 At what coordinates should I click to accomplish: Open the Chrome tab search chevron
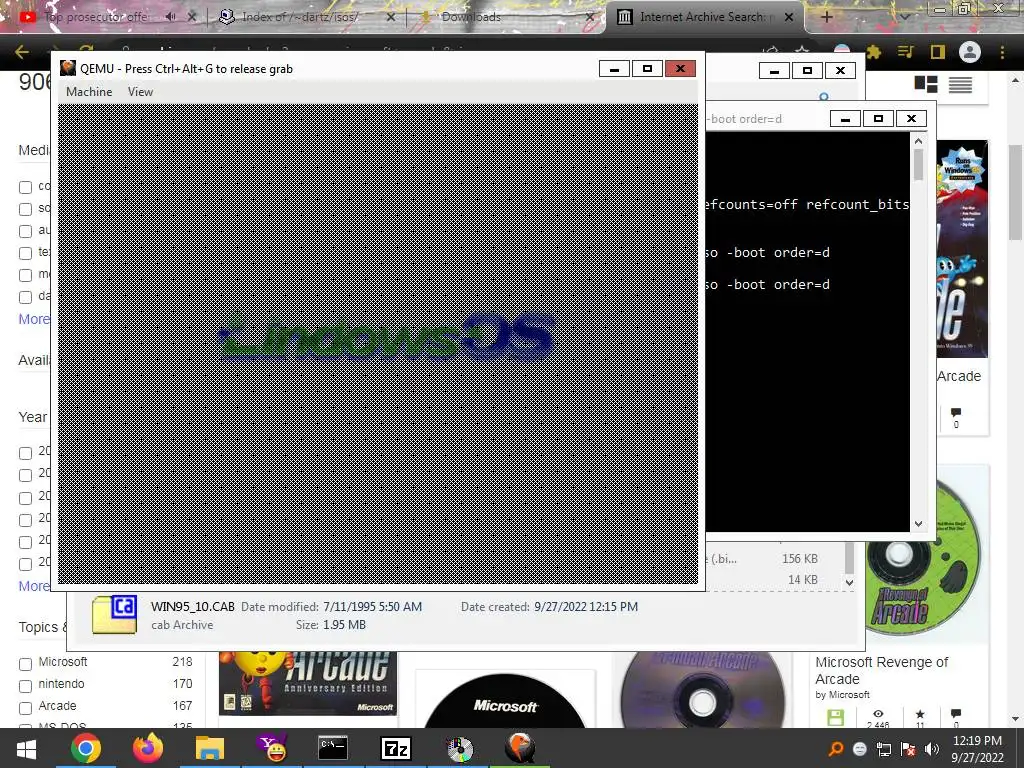coord(905,16)
